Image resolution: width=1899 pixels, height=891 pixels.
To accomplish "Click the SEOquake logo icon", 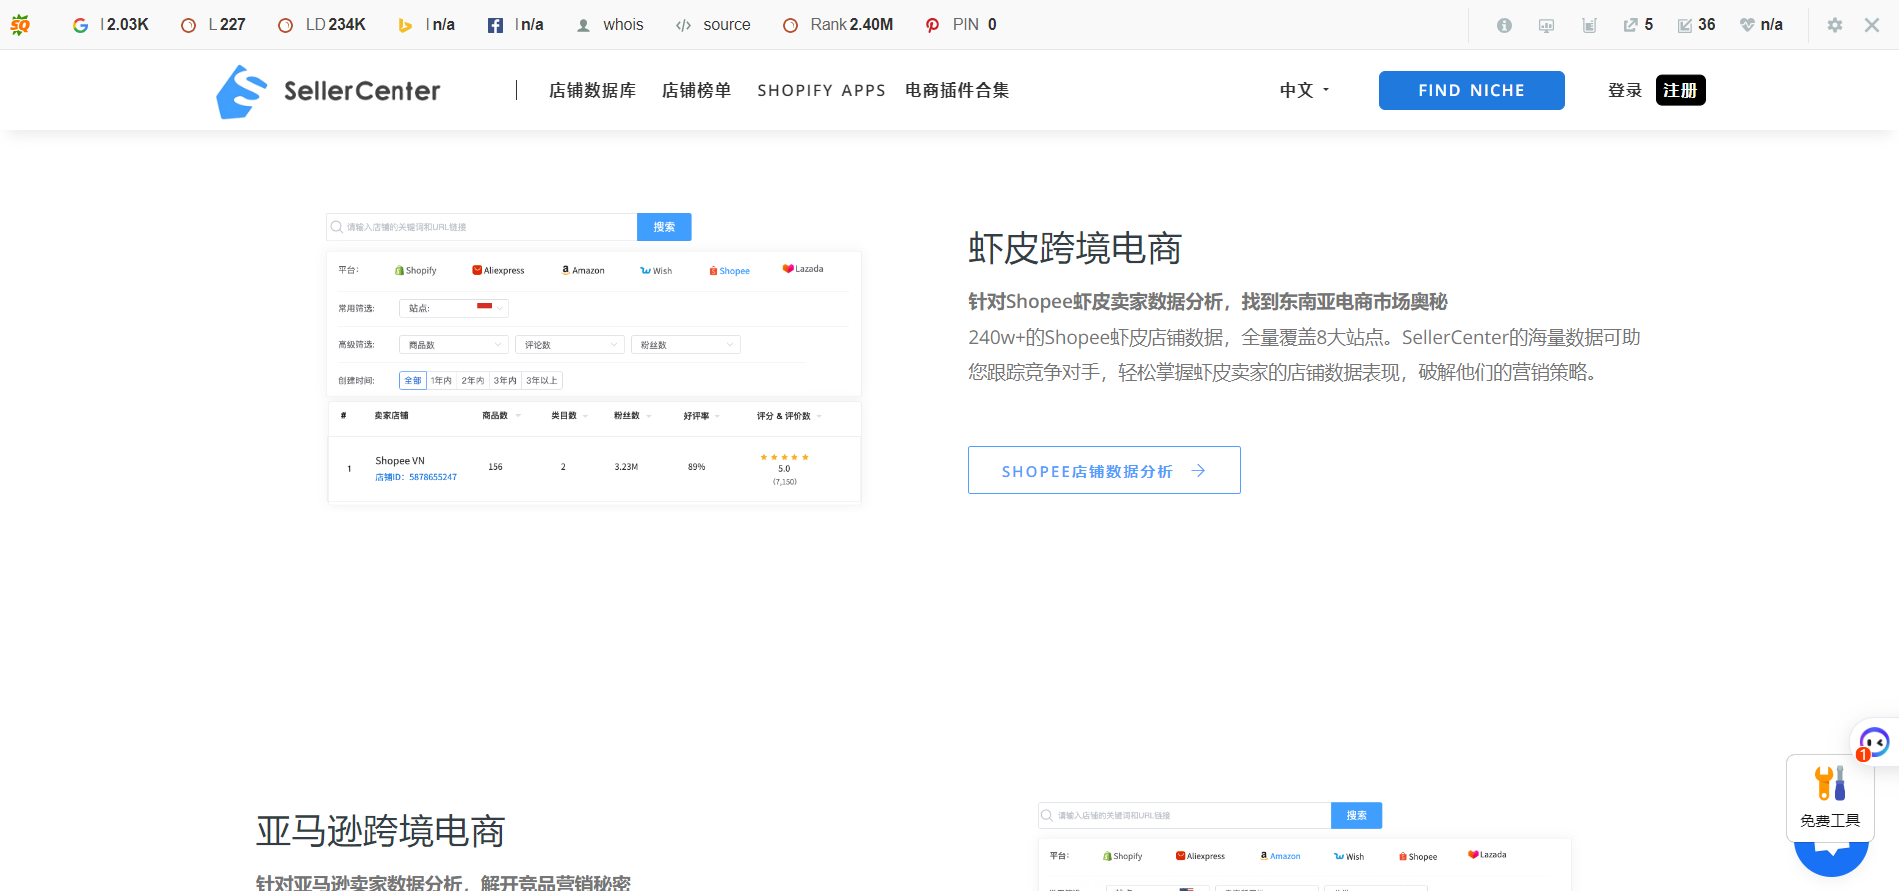I will 20,25.
